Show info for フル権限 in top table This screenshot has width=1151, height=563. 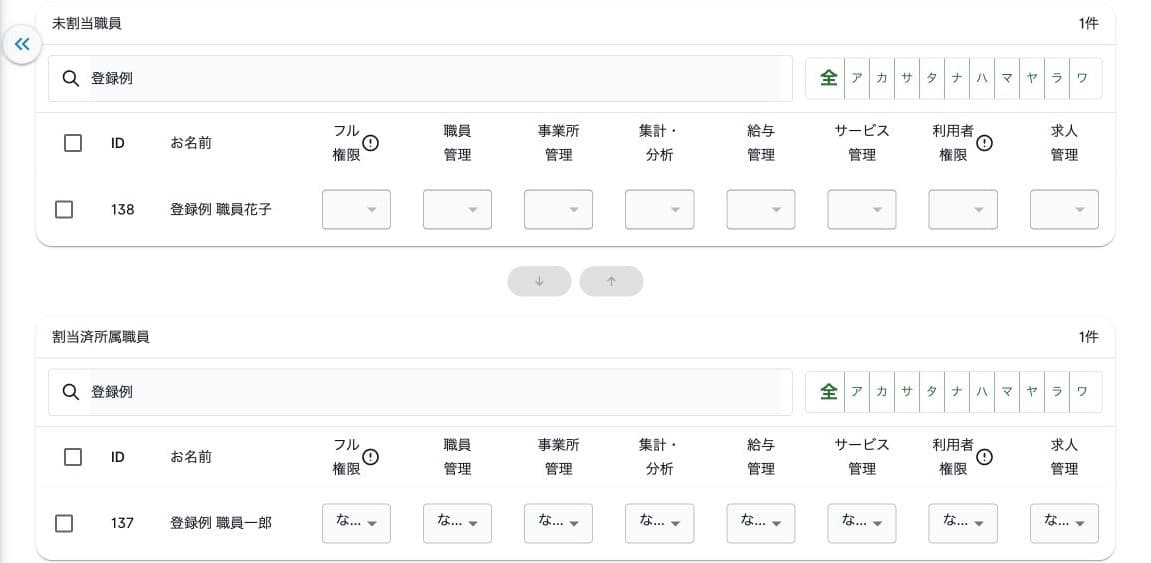(x=371, y=143)
